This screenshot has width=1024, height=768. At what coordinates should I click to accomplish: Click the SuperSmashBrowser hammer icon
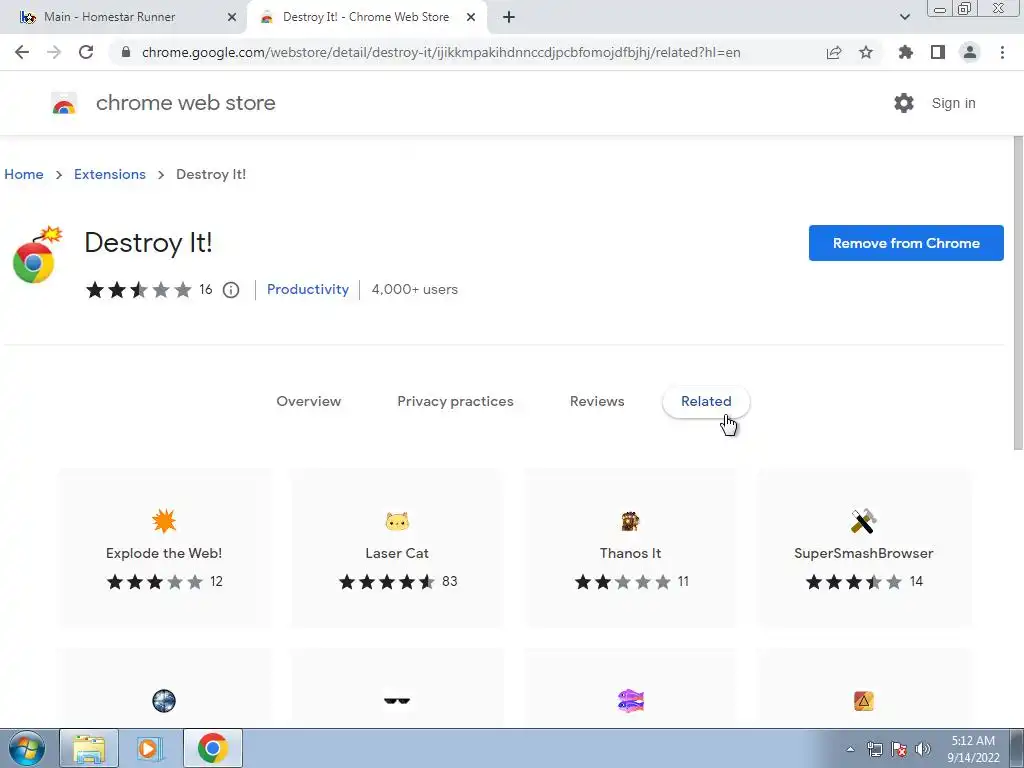[x=863, y=521]
